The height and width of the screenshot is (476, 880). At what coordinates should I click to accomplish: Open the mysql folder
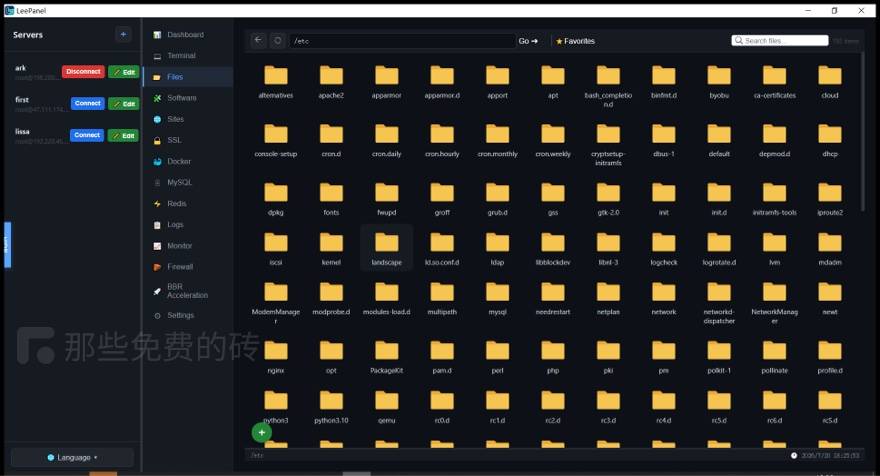click(x=497, y=299)
